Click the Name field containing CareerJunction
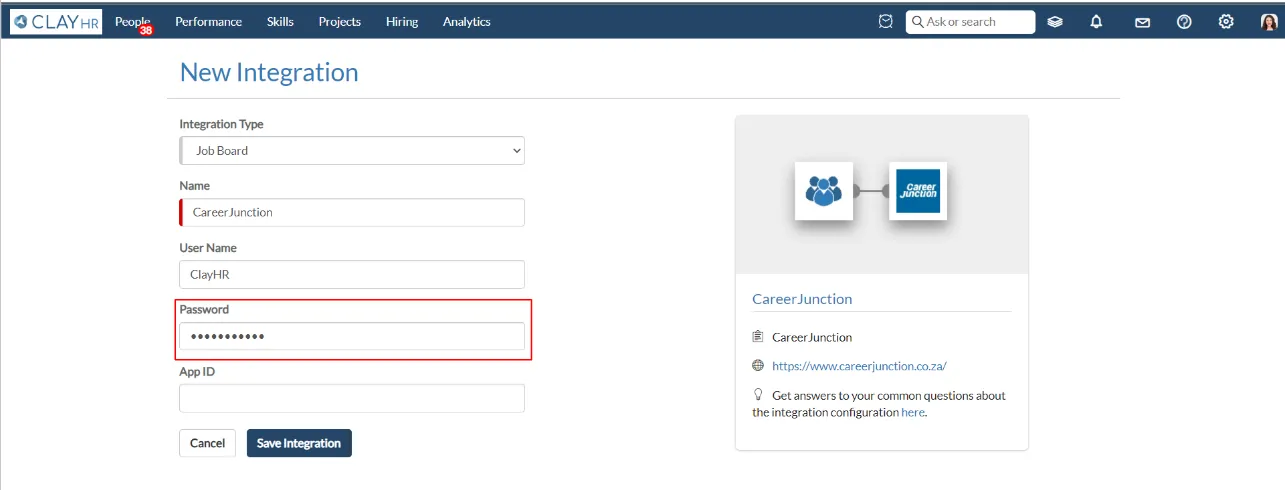 pos(352,213)
